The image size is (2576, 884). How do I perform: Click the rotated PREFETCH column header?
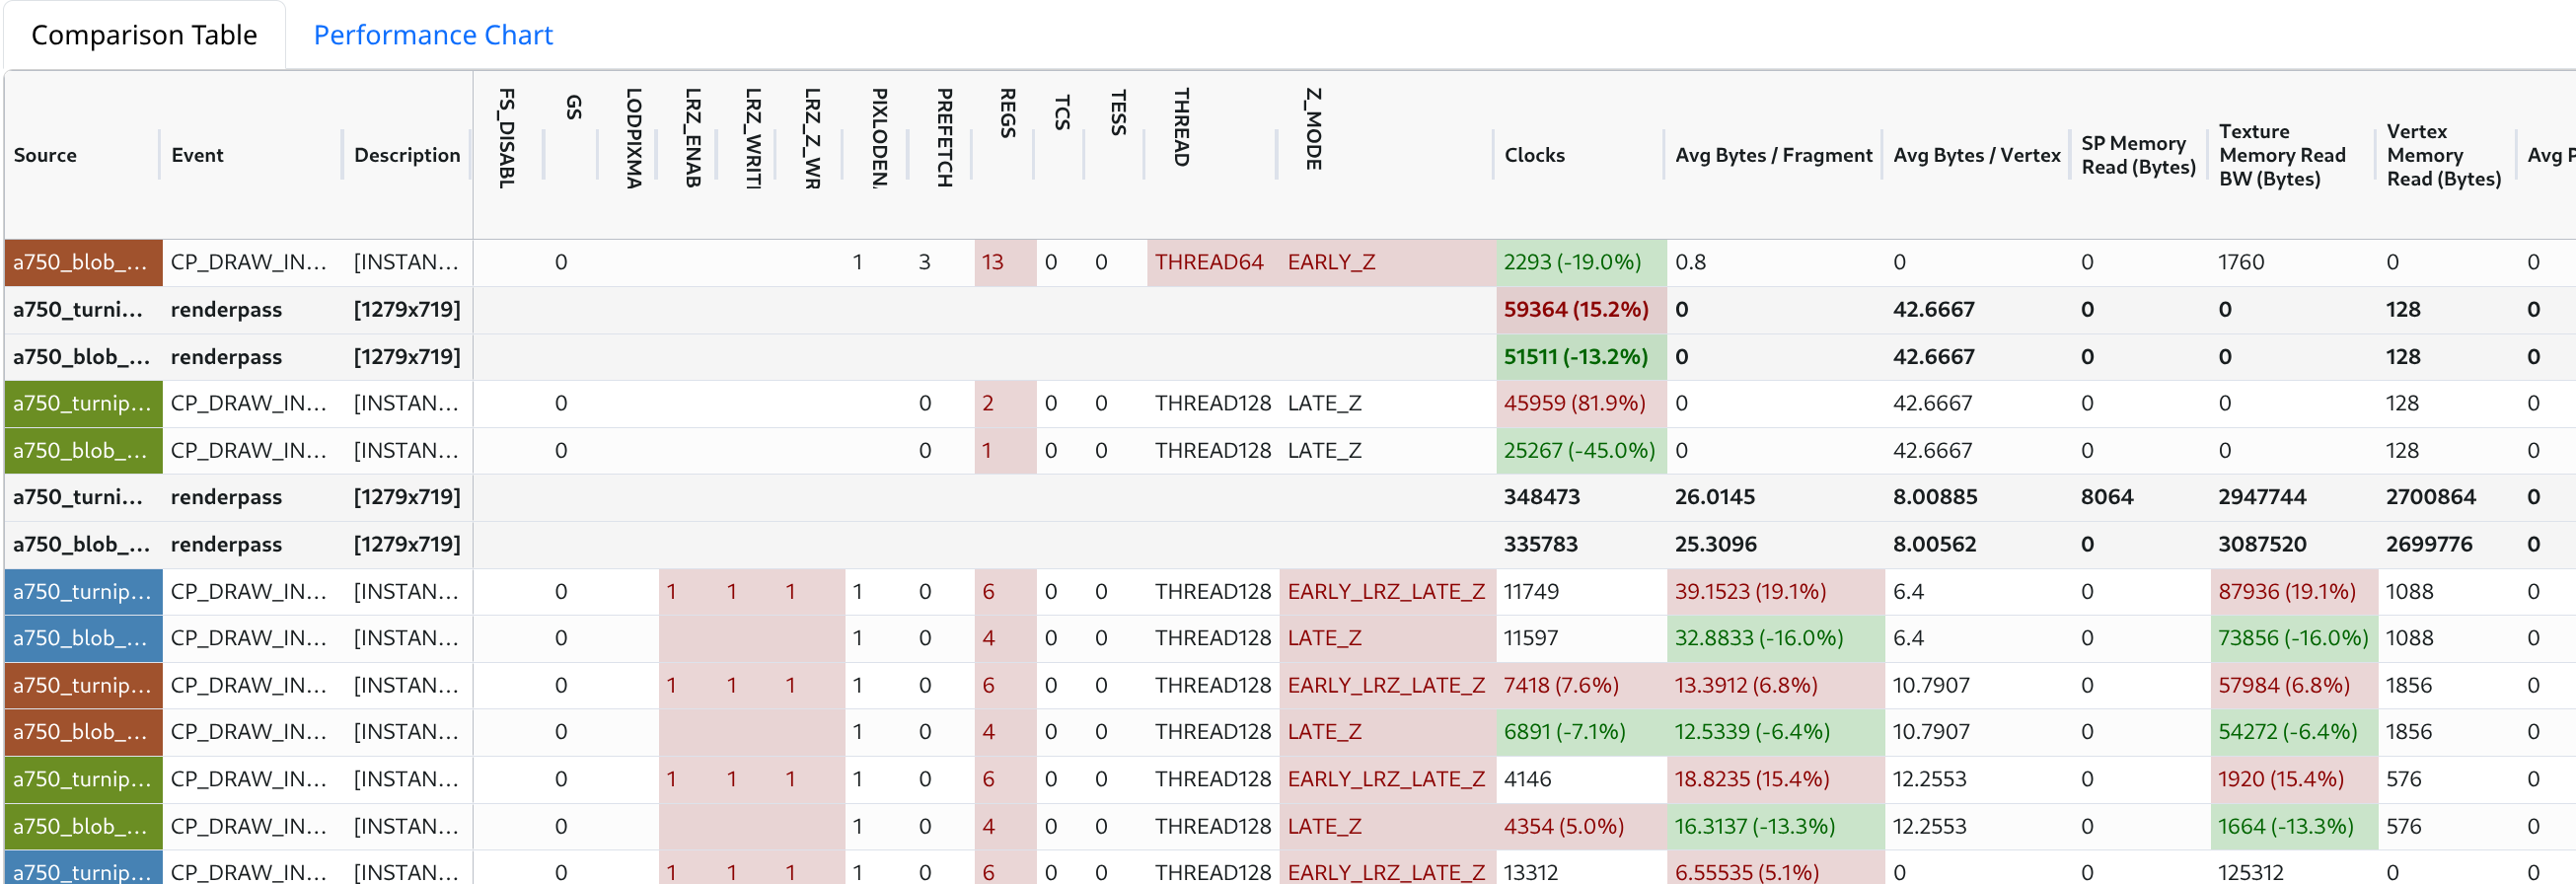pos(944,137)
